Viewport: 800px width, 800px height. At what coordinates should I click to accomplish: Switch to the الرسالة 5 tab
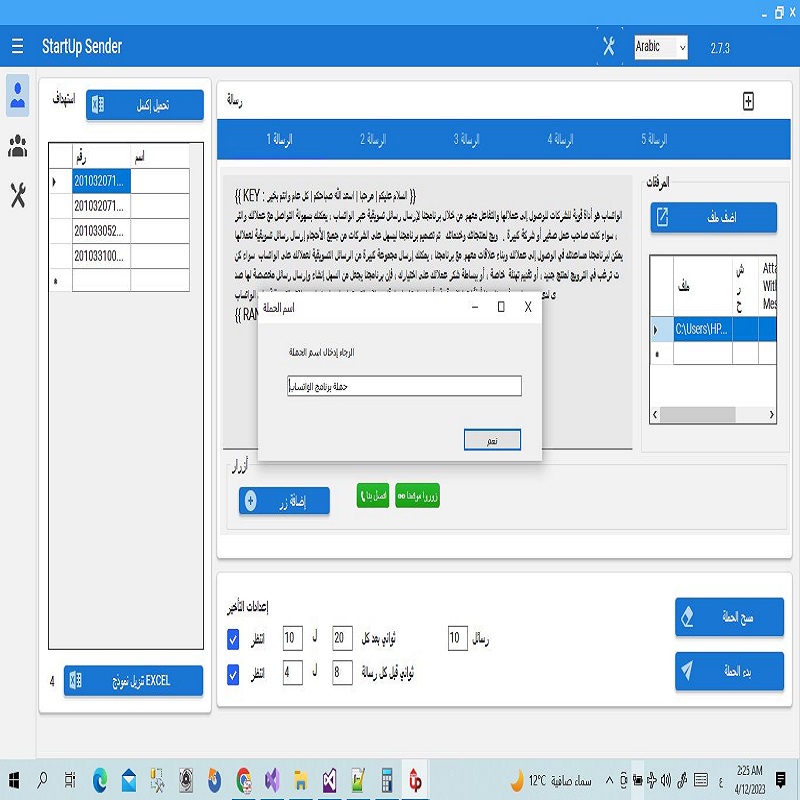pyautogui.click(x=654, y=139)
